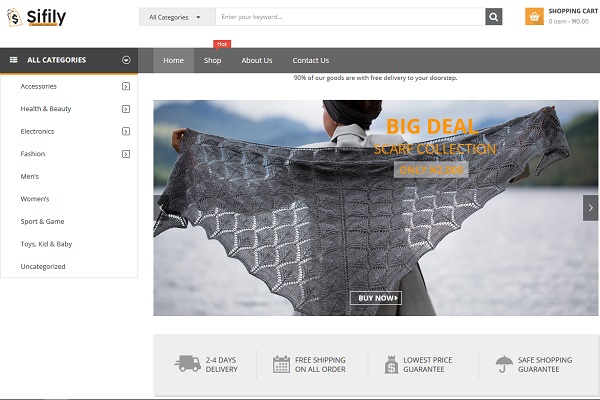Open the Sport & Game category
This screenshot has height=400, width=600.
pyautogui.click(x=42, y=221)
